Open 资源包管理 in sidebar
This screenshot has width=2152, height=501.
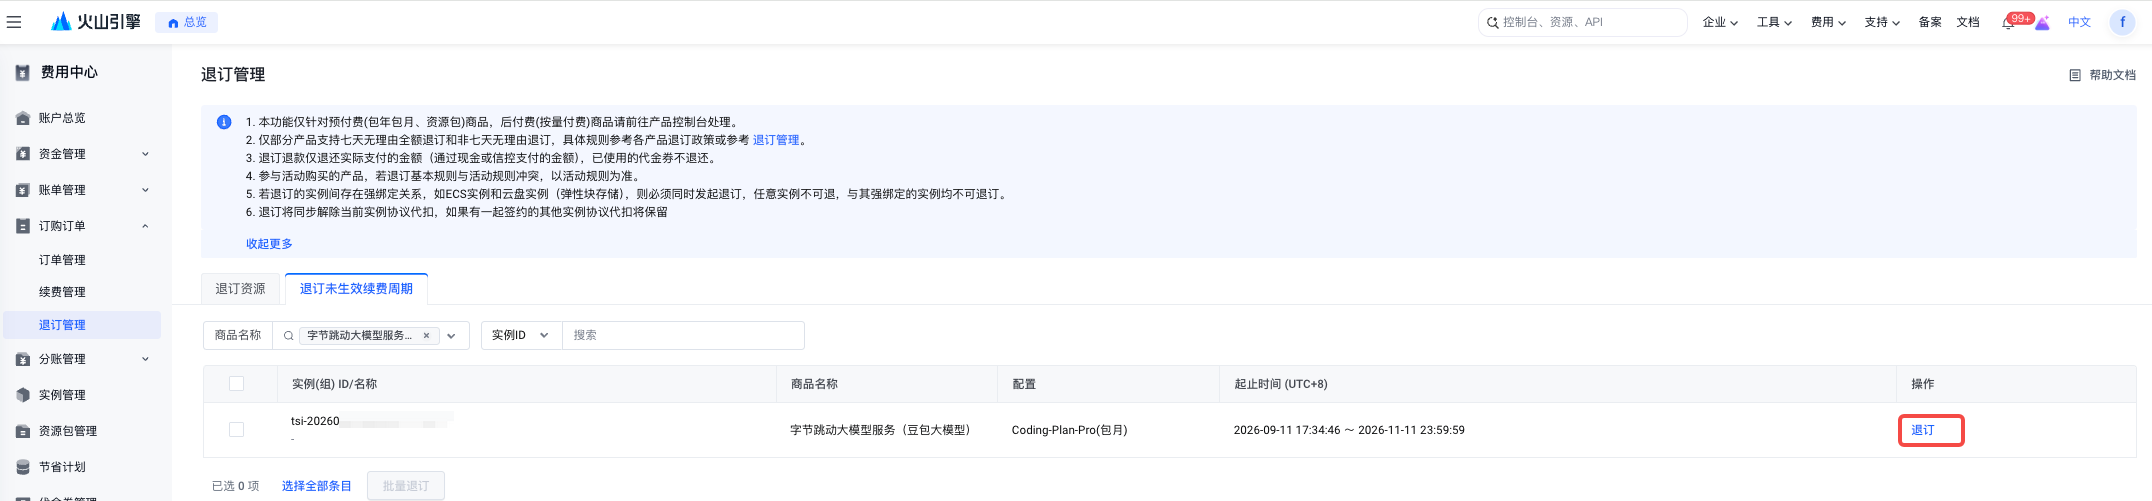(68, 431)
